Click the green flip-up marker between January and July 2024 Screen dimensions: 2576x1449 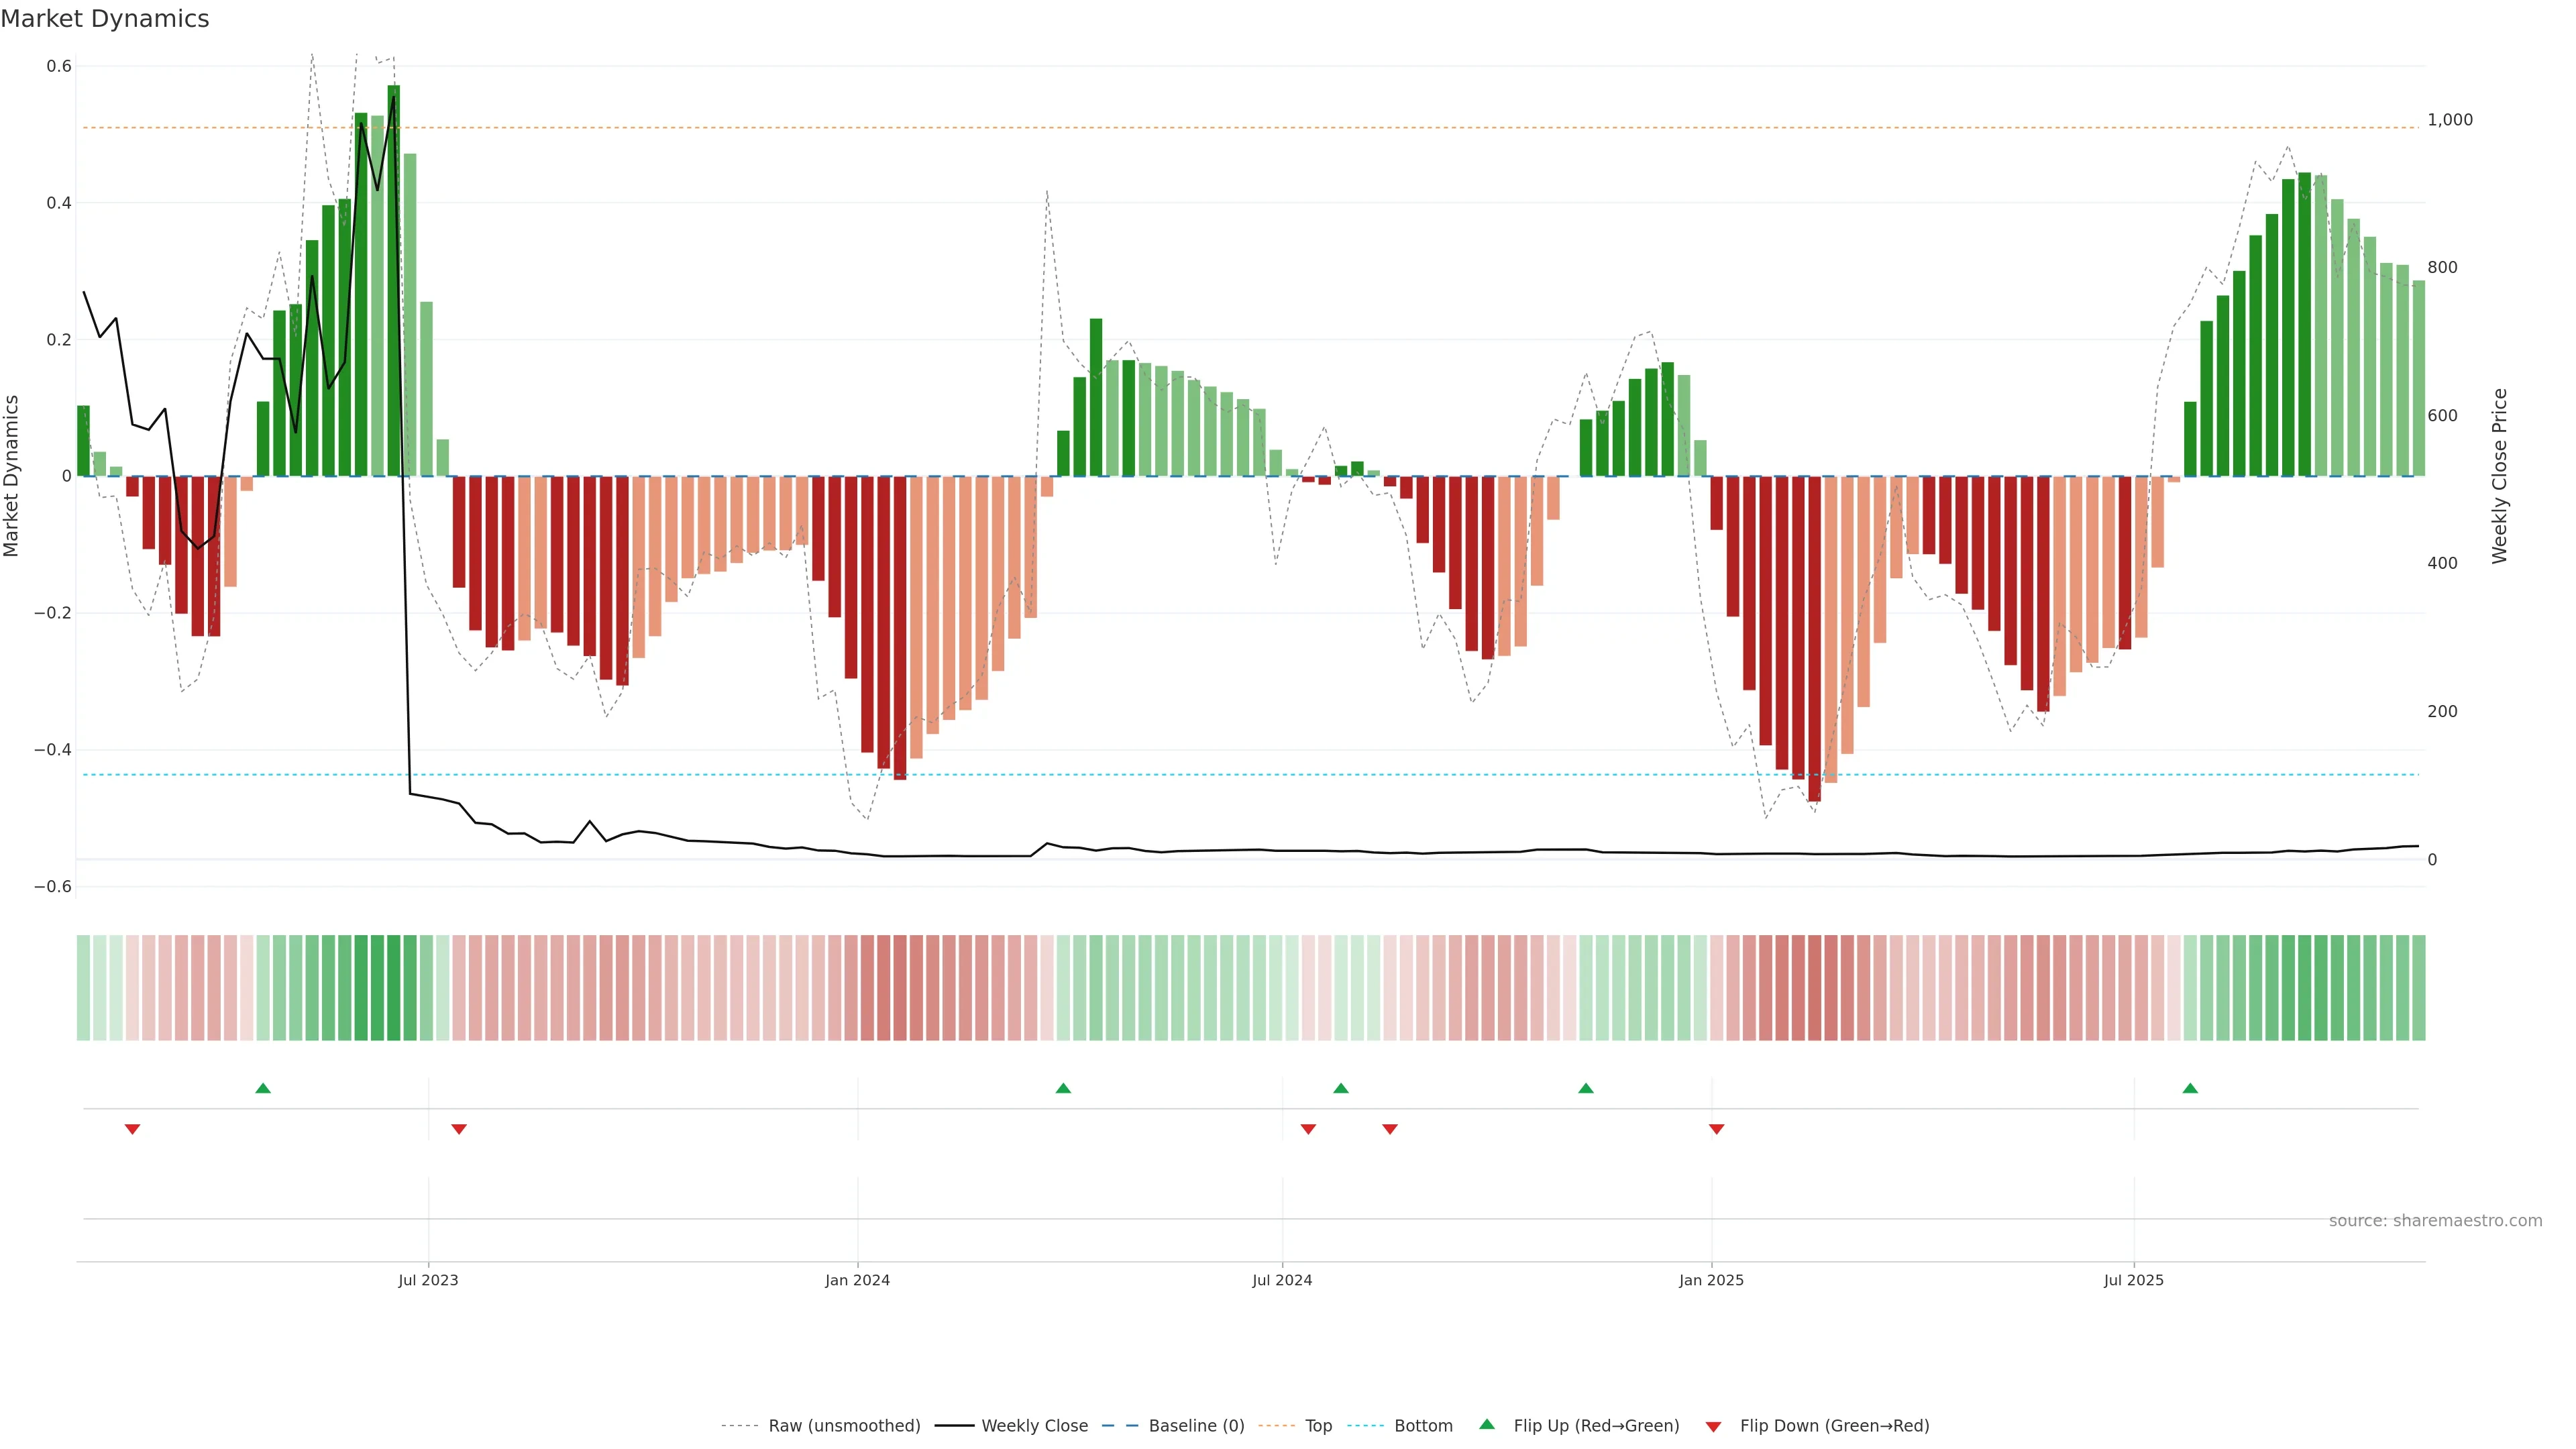(1063, 1088)
